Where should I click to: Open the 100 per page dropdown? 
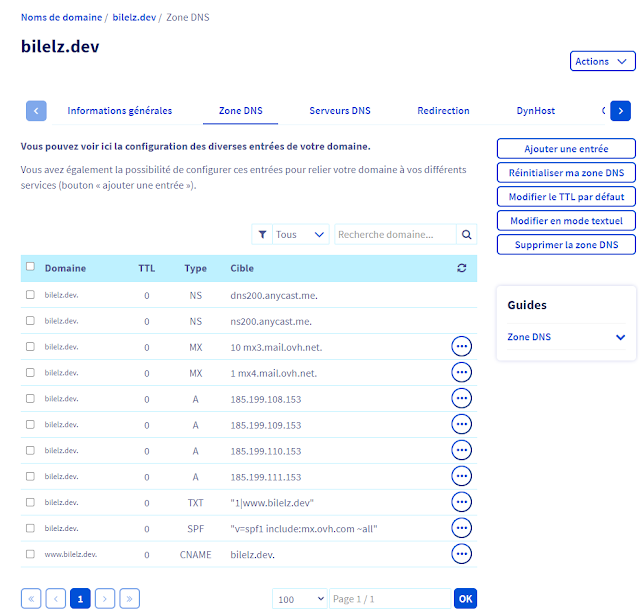click(300, 599)
